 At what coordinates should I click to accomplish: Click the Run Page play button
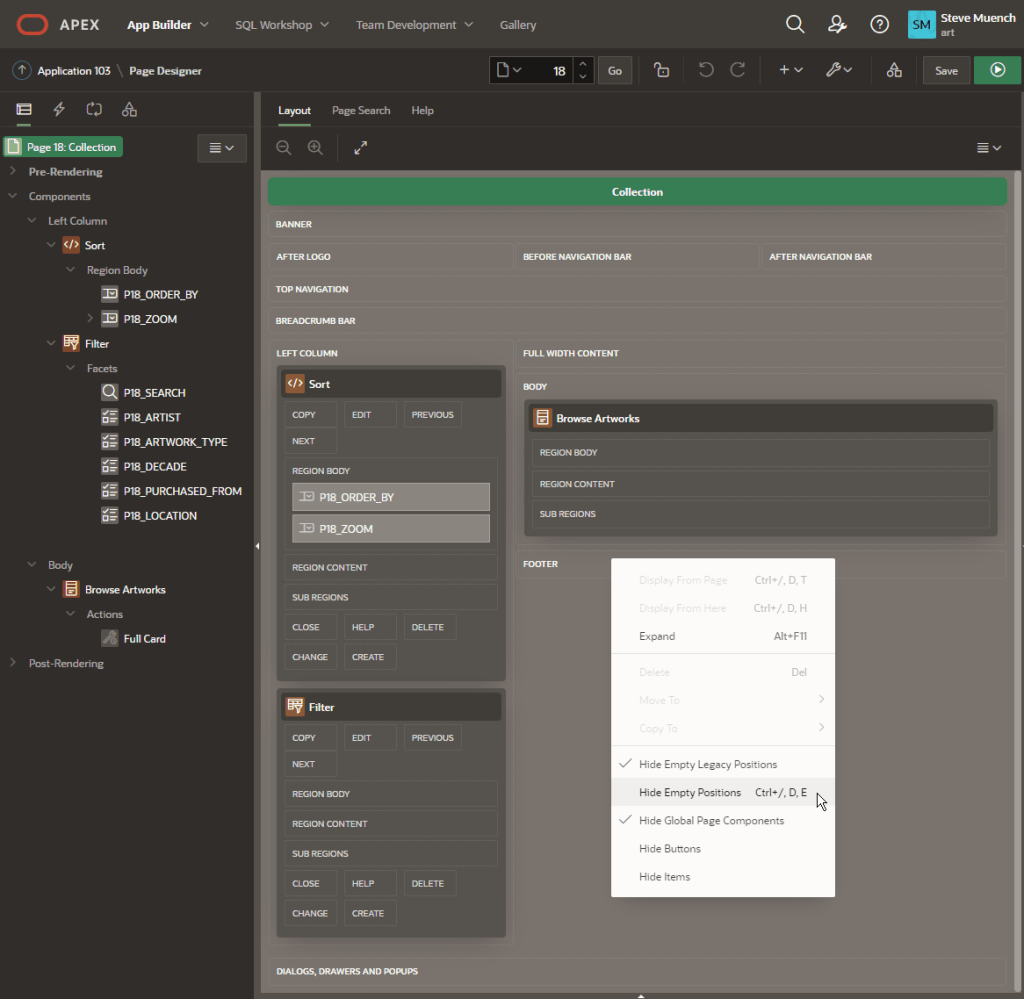pyautogui.click(x=997, y=70)
